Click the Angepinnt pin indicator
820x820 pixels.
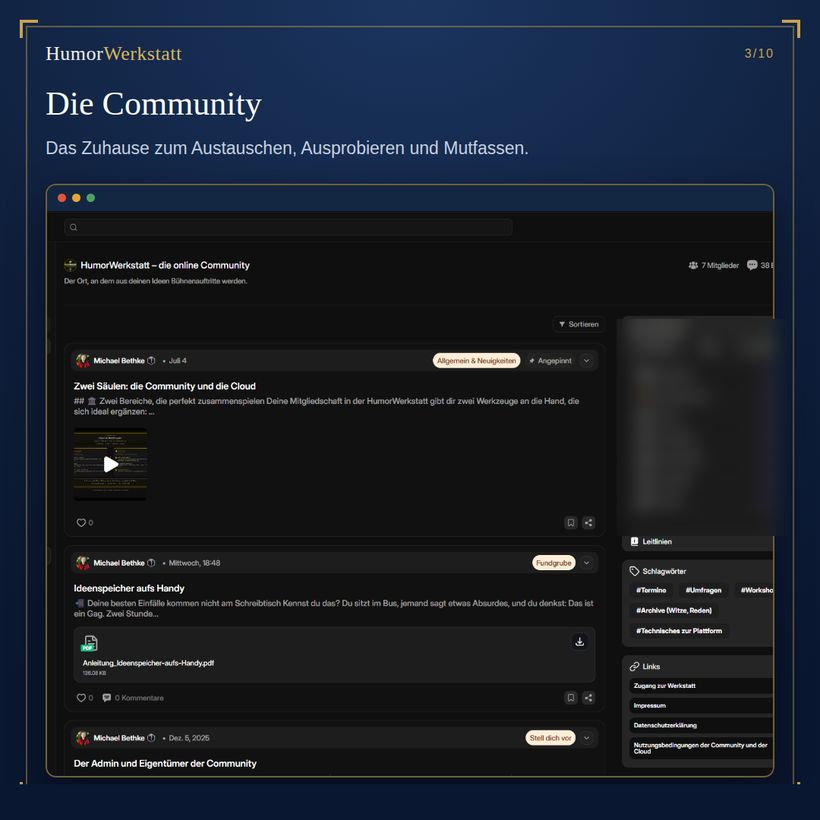click(550, 361)
